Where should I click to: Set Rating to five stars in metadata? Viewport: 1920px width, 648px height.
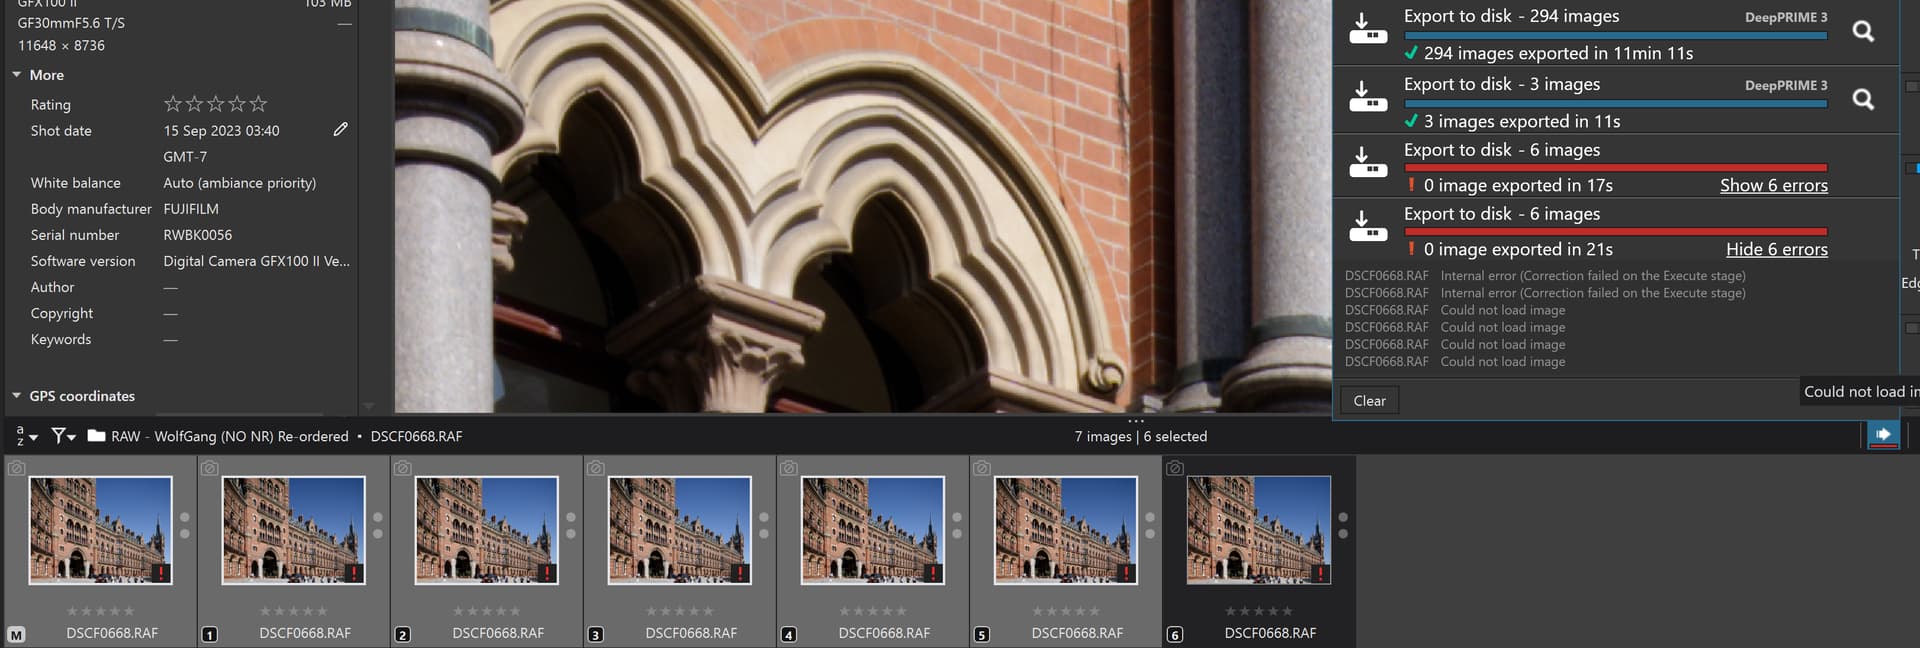[x=259, y=104]
